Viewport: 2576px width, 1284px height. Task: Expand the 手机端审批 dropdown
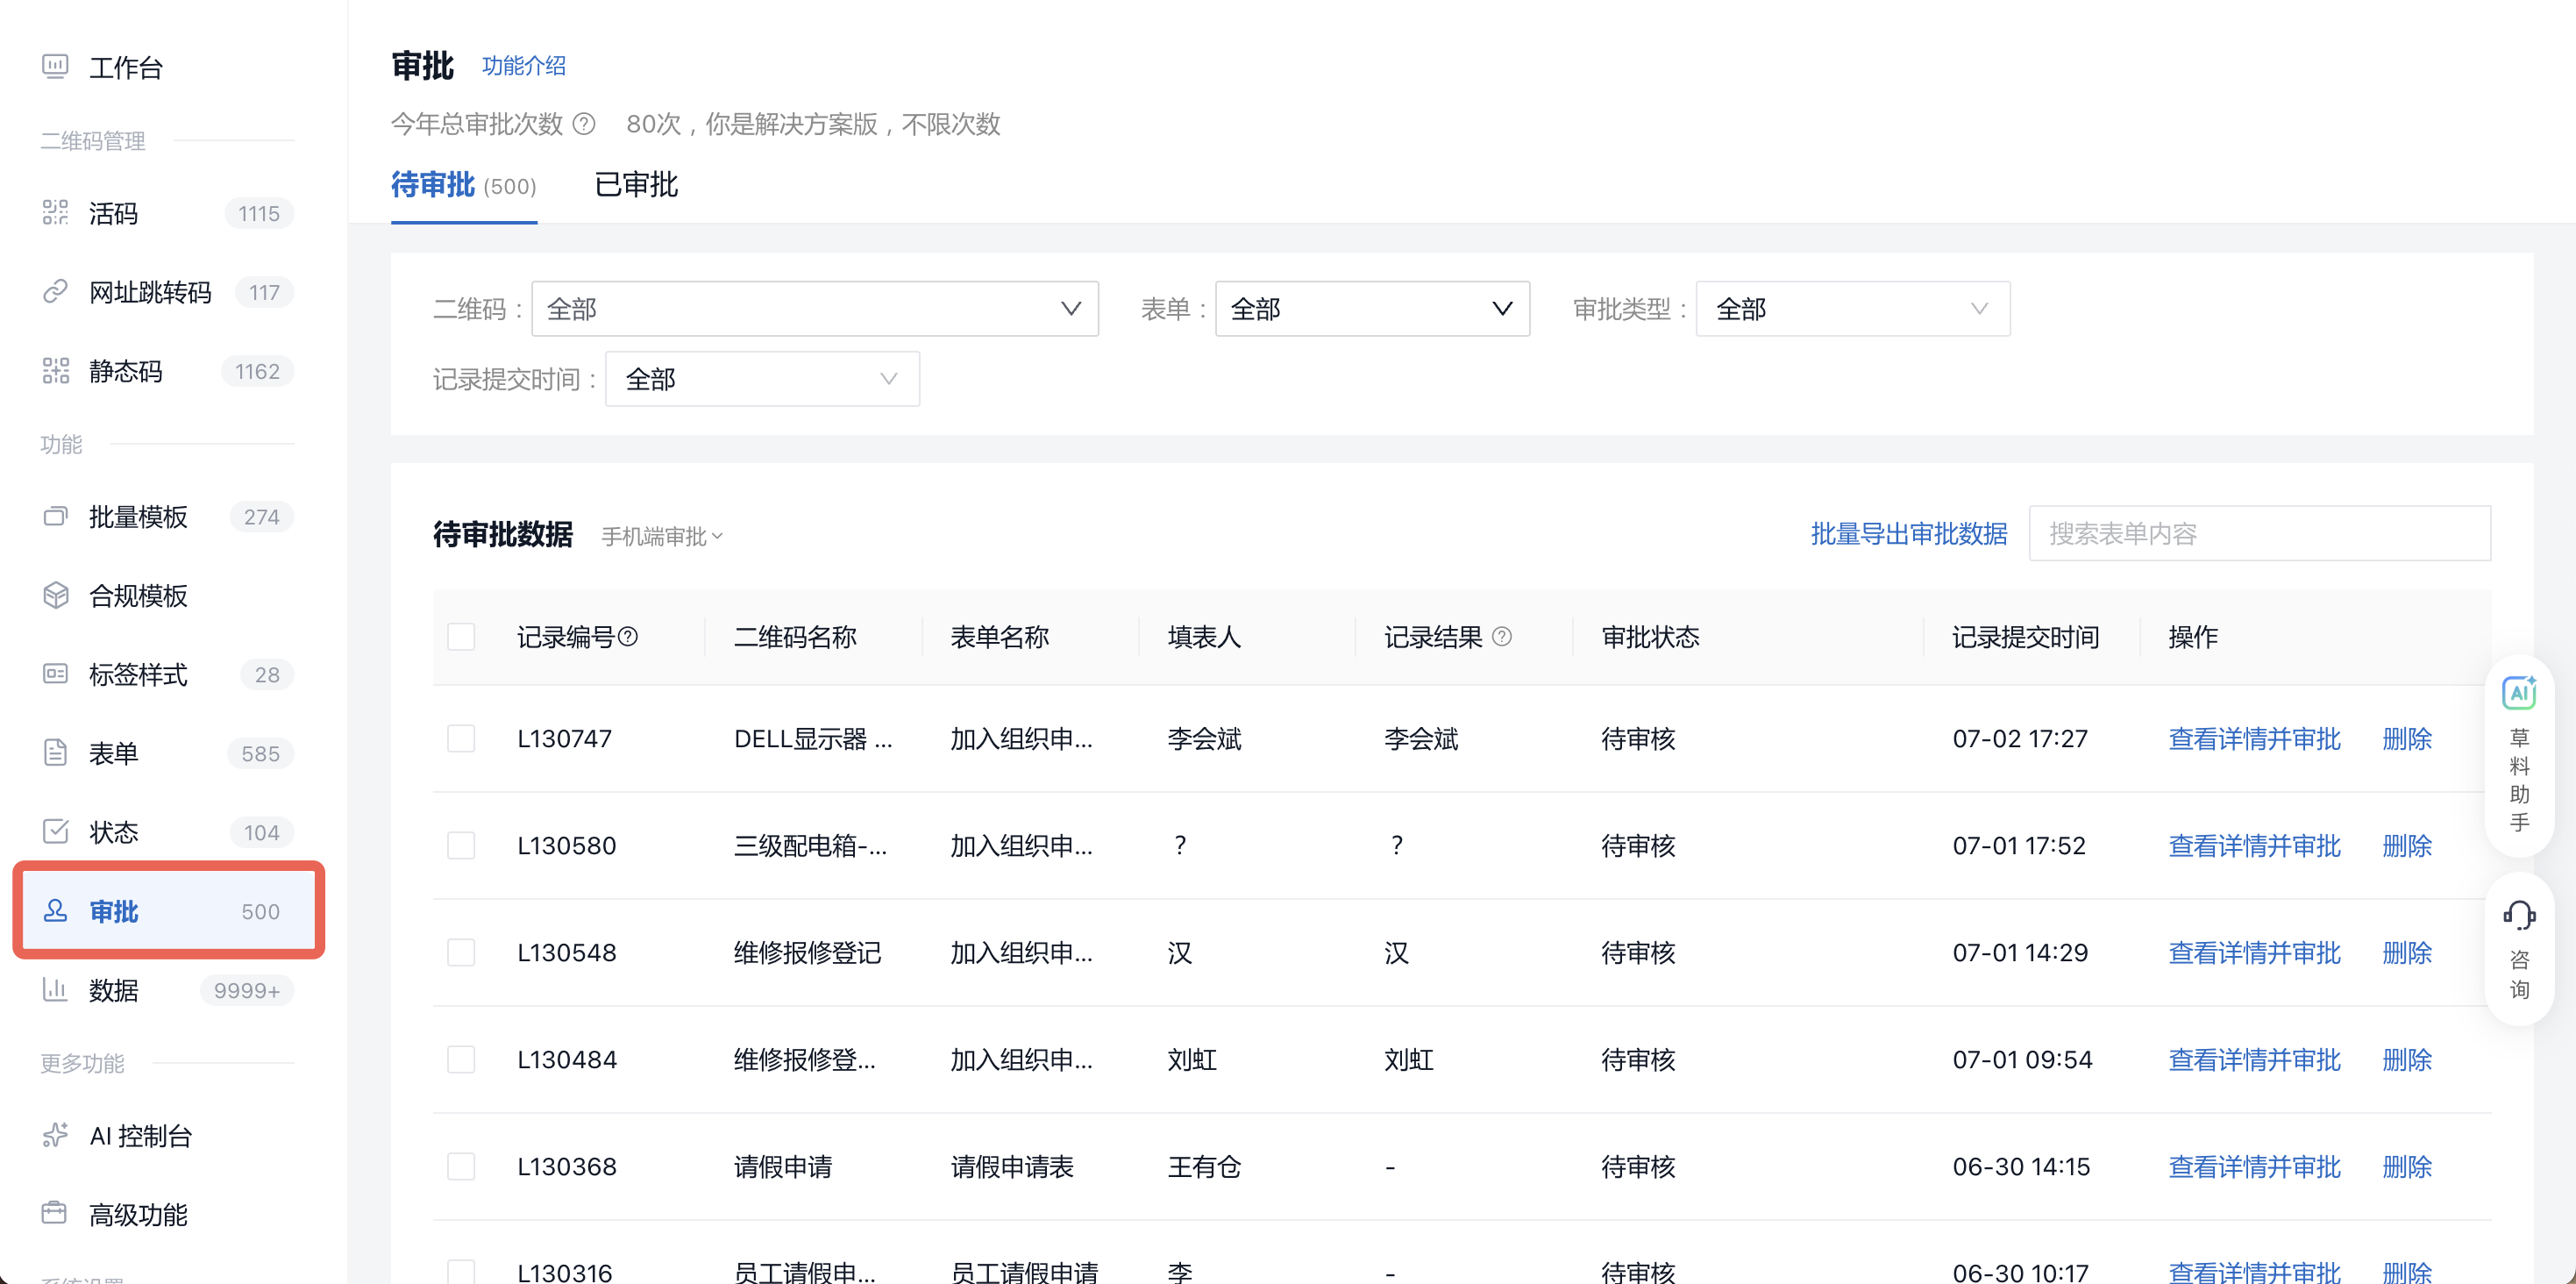(662, 537)
